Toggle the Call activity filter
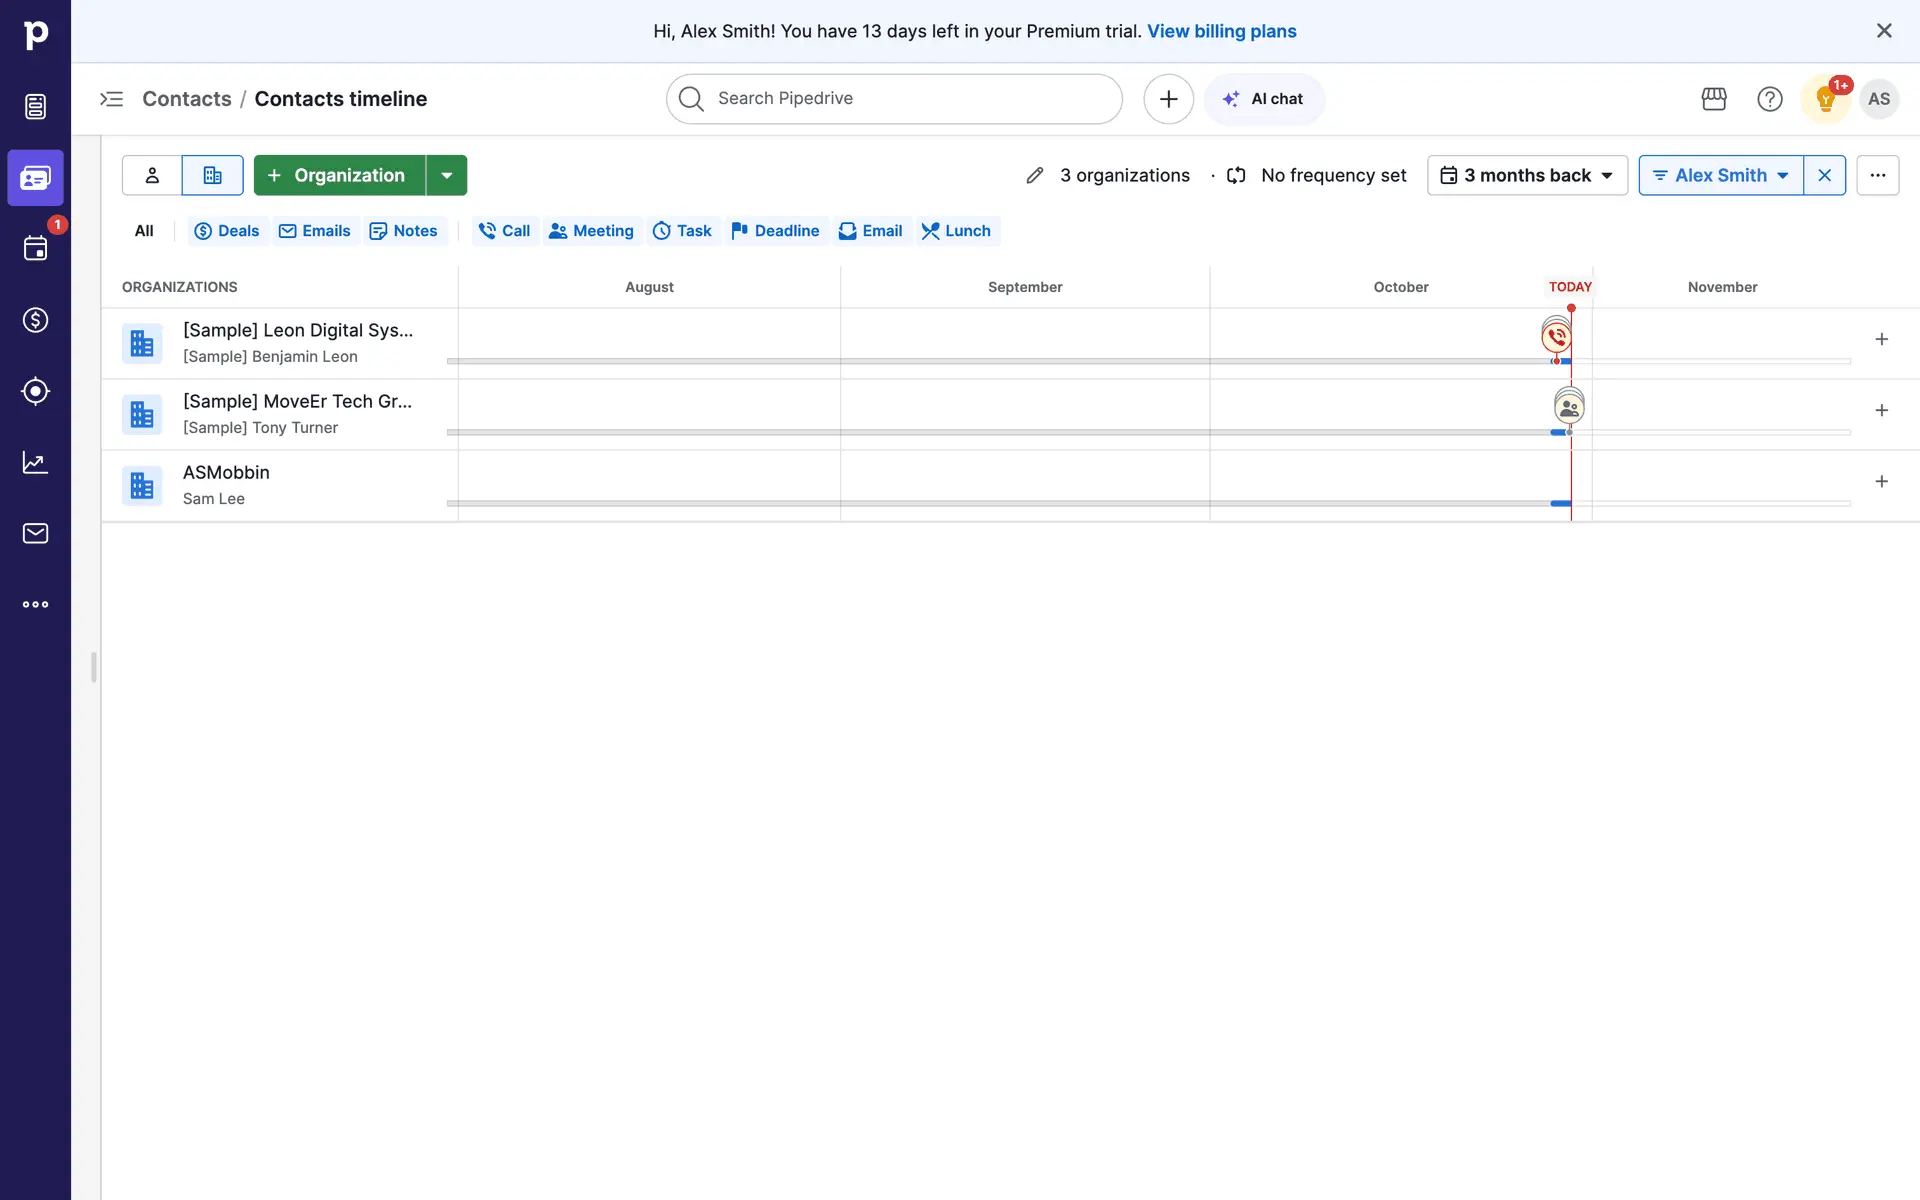 point(505,231)
